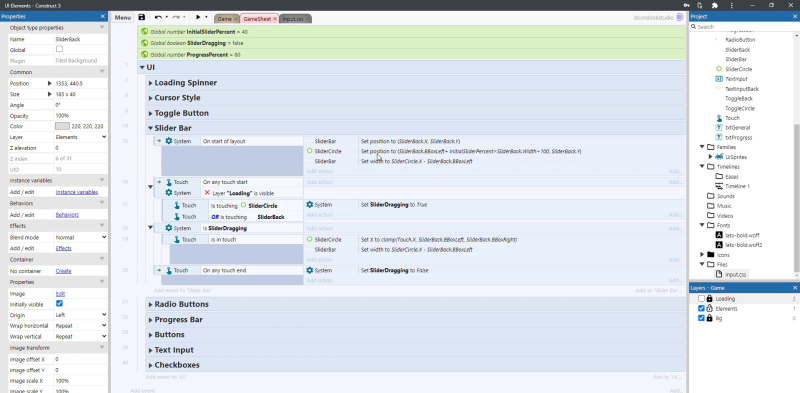Switch to the GameSheet tab
The image size is (800, 393).
tap(257, 19)
